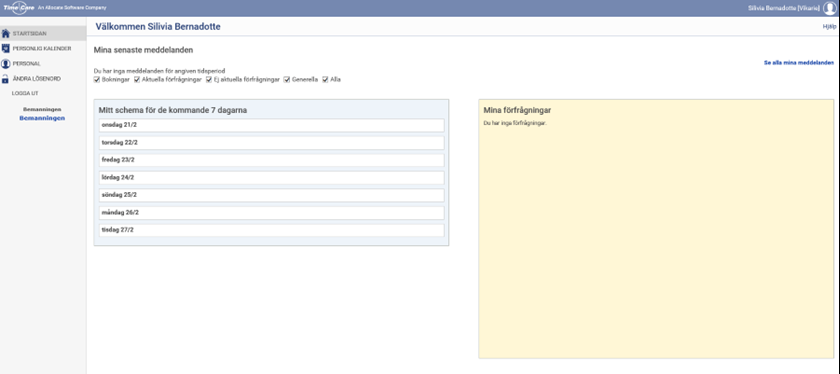Select the lördag 24/2 schedule row

point(272,177)
